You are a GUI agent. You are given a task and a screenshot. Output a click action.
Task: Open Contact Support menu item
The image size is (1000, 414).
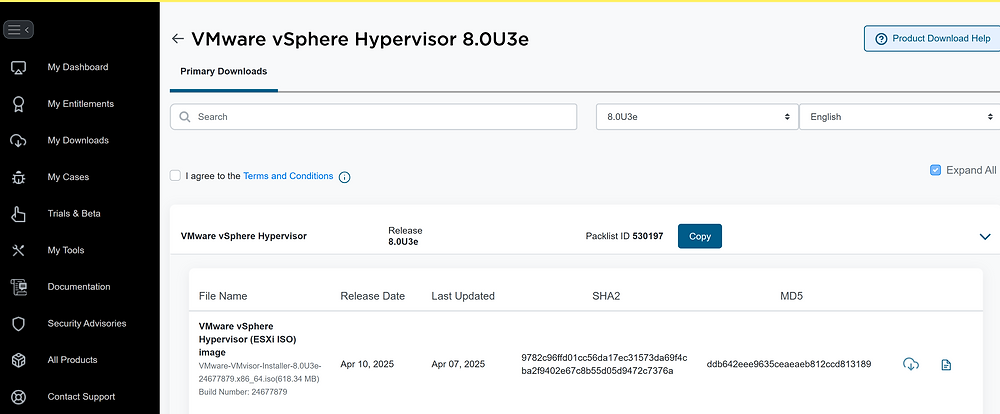point(81,397)
